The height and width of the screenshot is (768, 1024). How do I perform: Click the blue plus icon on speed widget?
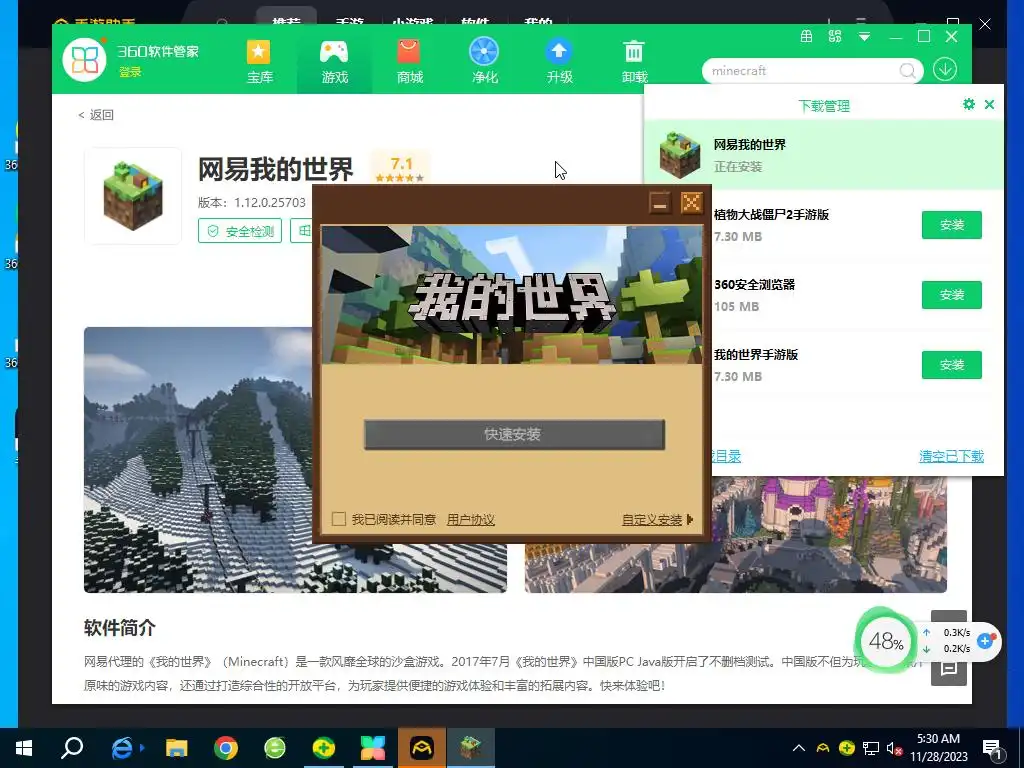[985, 641]
